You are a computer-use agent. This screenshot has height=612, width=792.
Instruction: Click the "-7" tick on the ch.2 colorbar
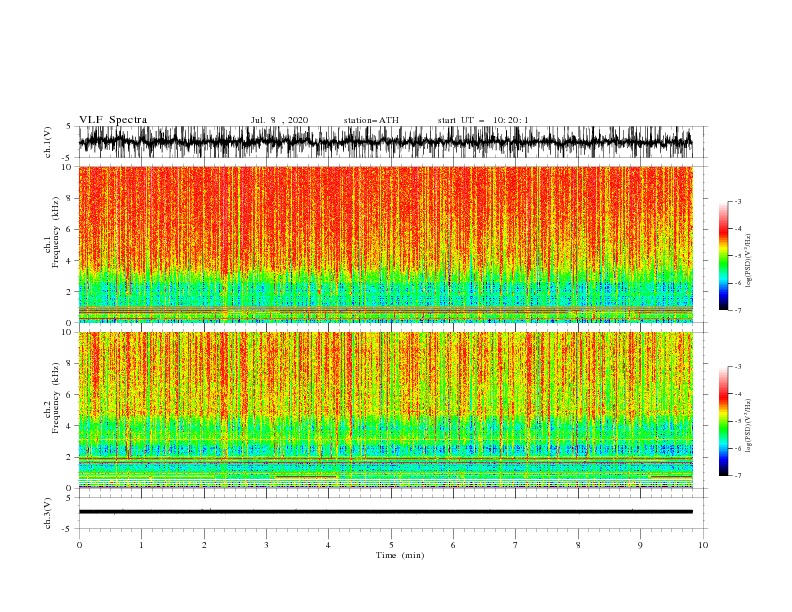click(x=737, y=476)
